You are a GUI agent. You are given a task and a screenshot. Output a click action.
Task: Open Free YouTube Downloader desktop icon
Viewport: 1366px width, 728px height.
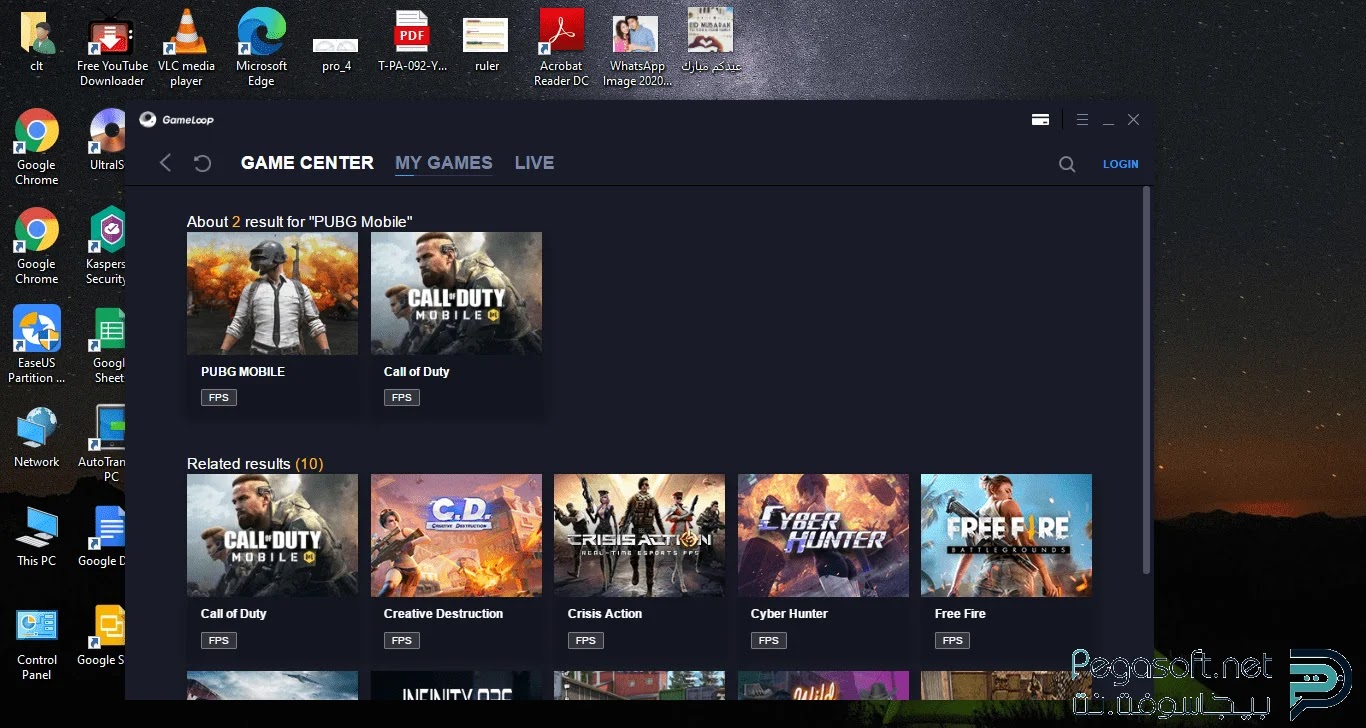pos(112,48)
